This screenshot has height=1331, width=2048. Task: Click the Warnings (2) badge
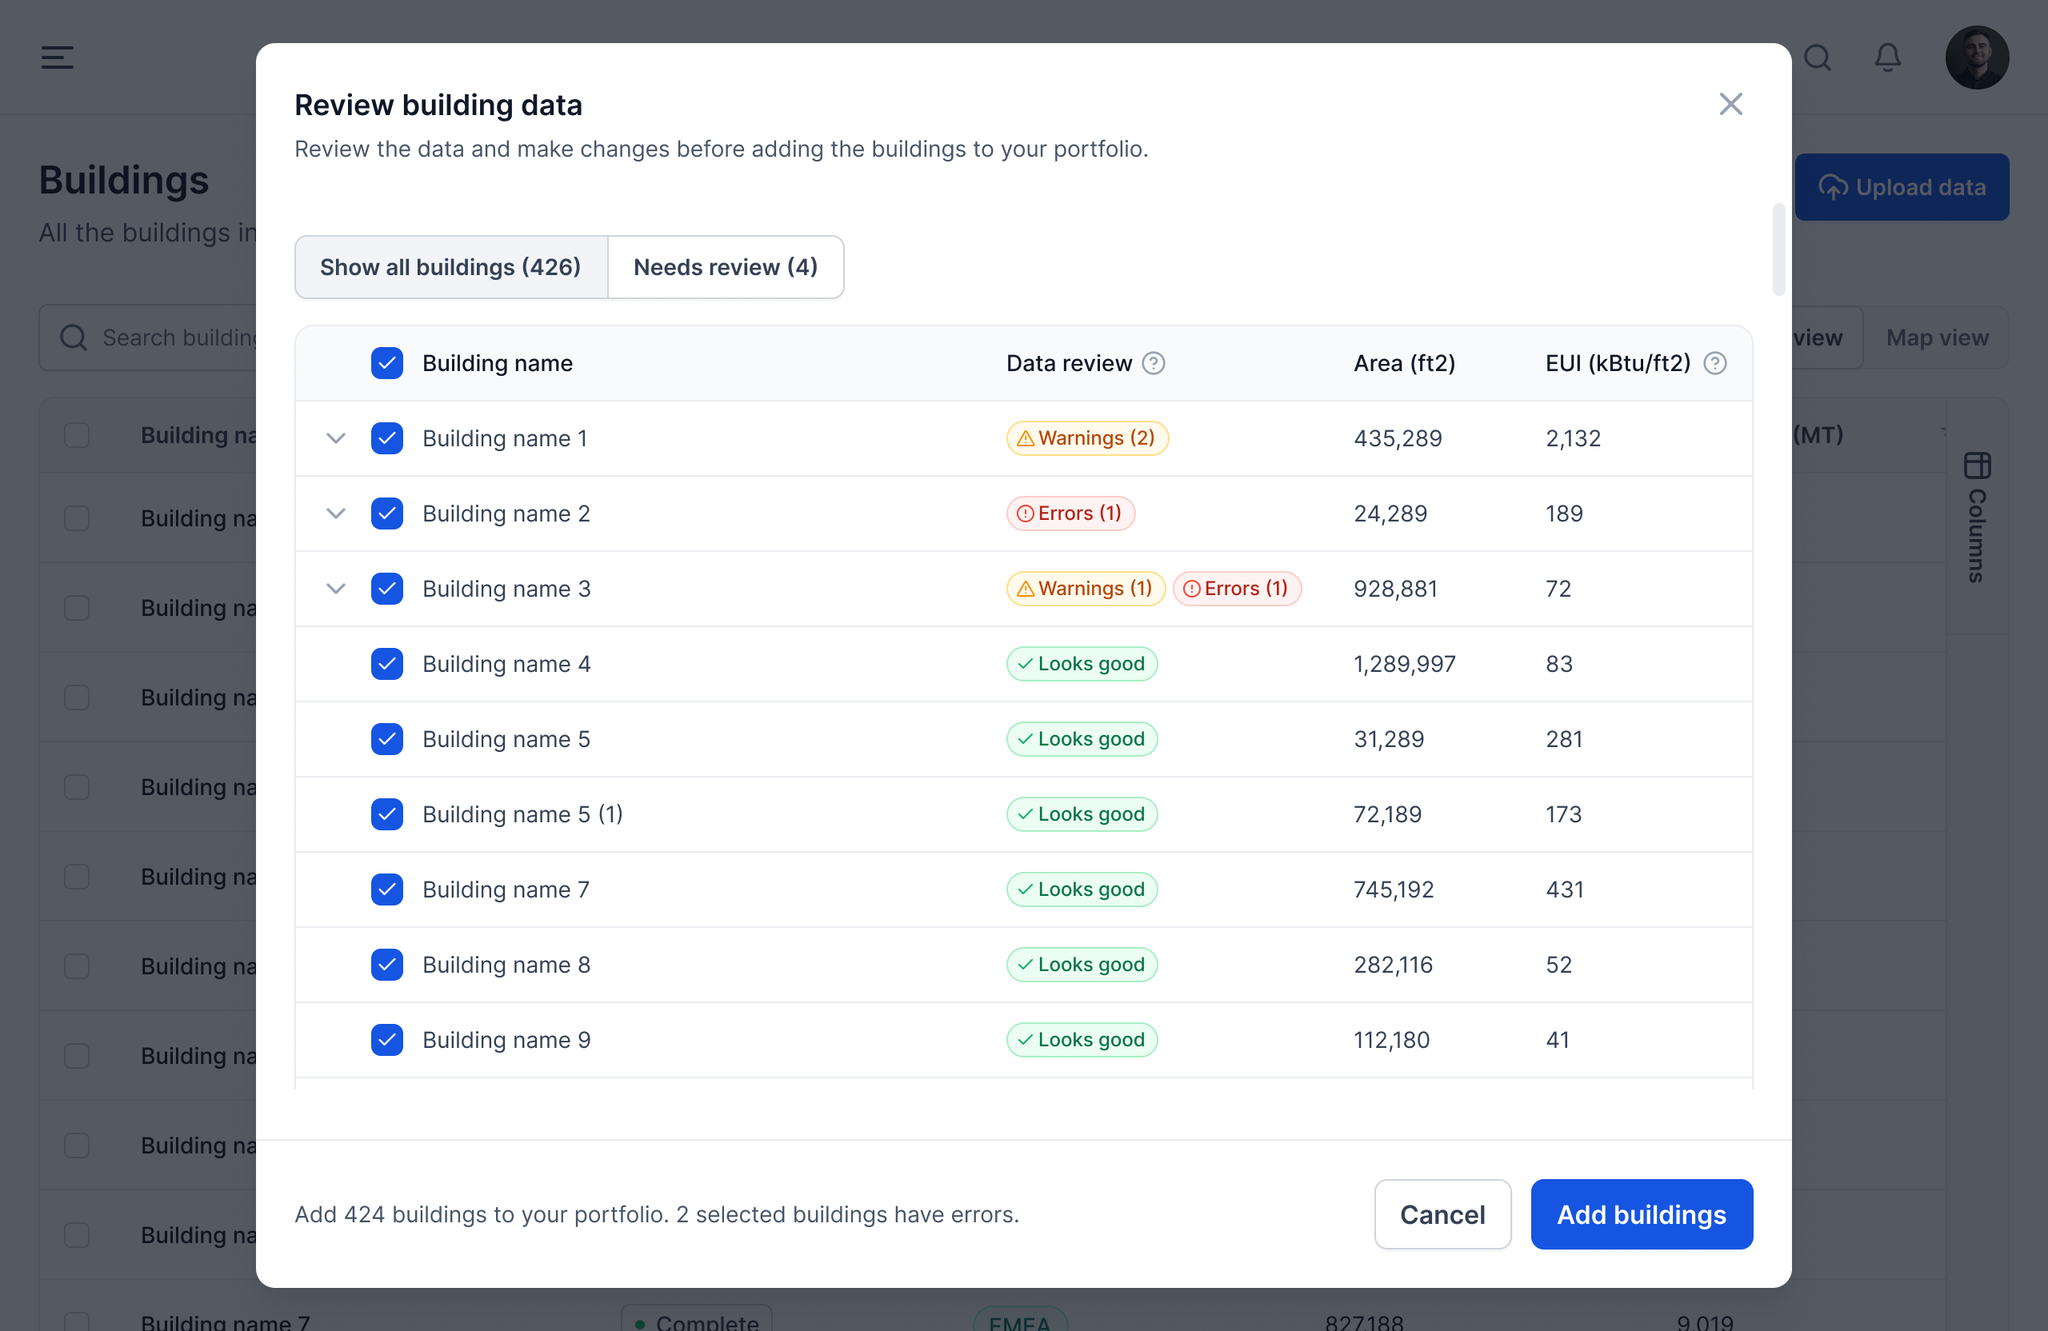point(1087,438)
